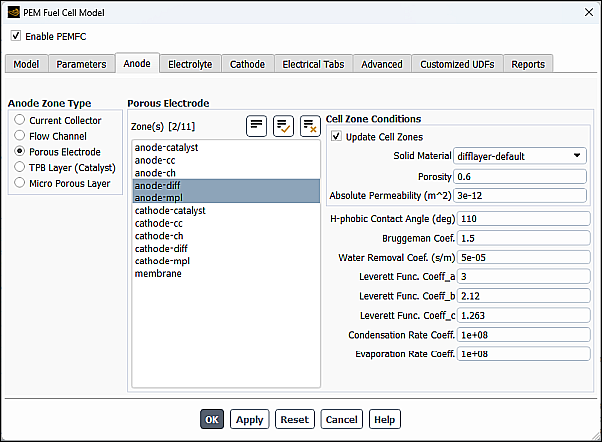This screenshot has height=442, width=602.
Task: Select cathode-mpl in the zone list
Action: (x=226, y=261)
